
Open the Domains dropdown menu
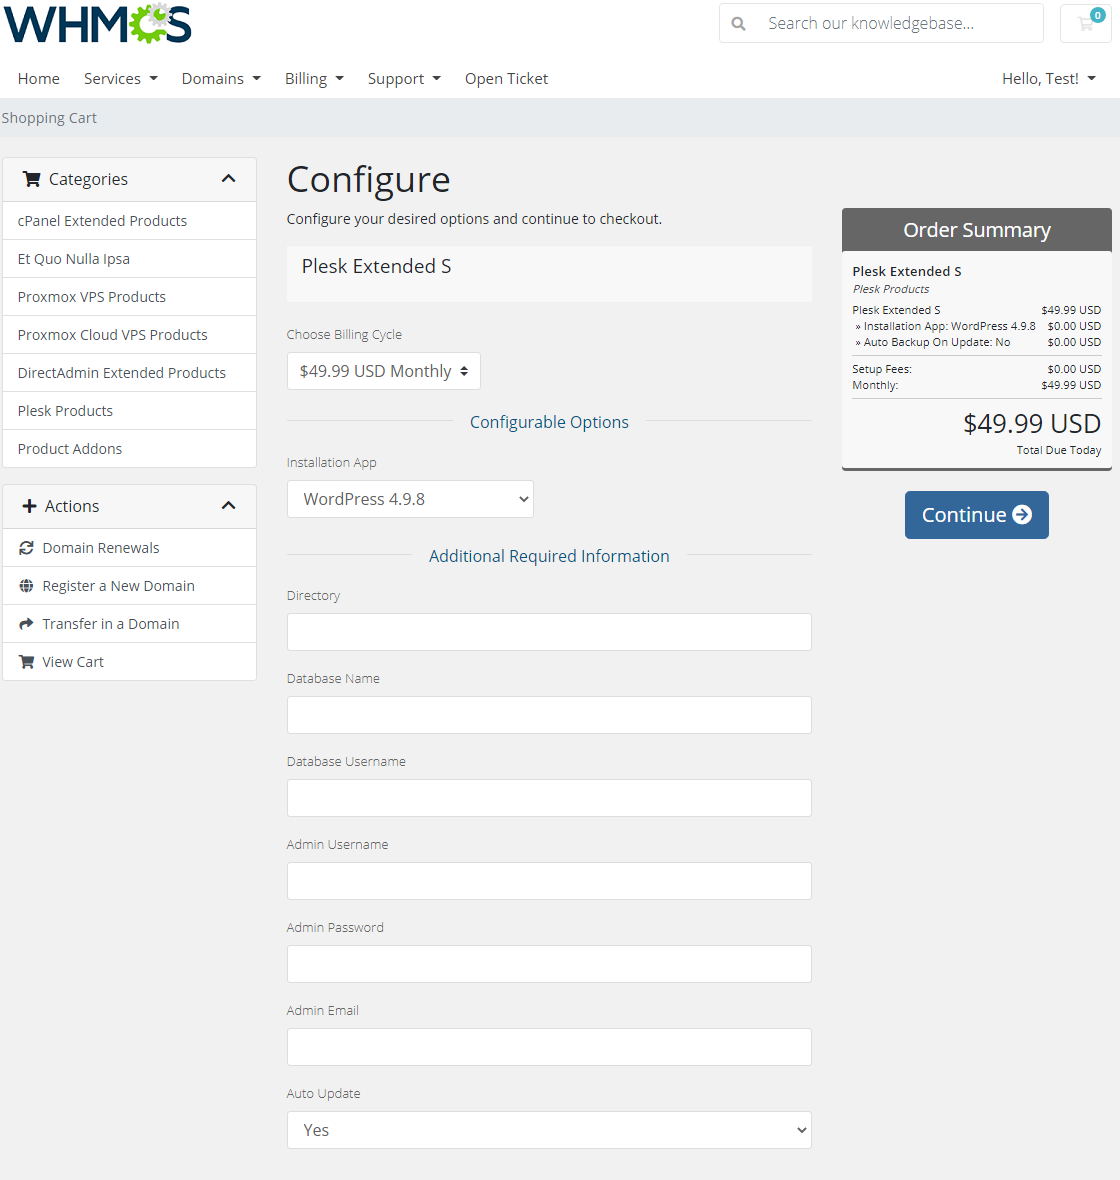pos(221,79)
